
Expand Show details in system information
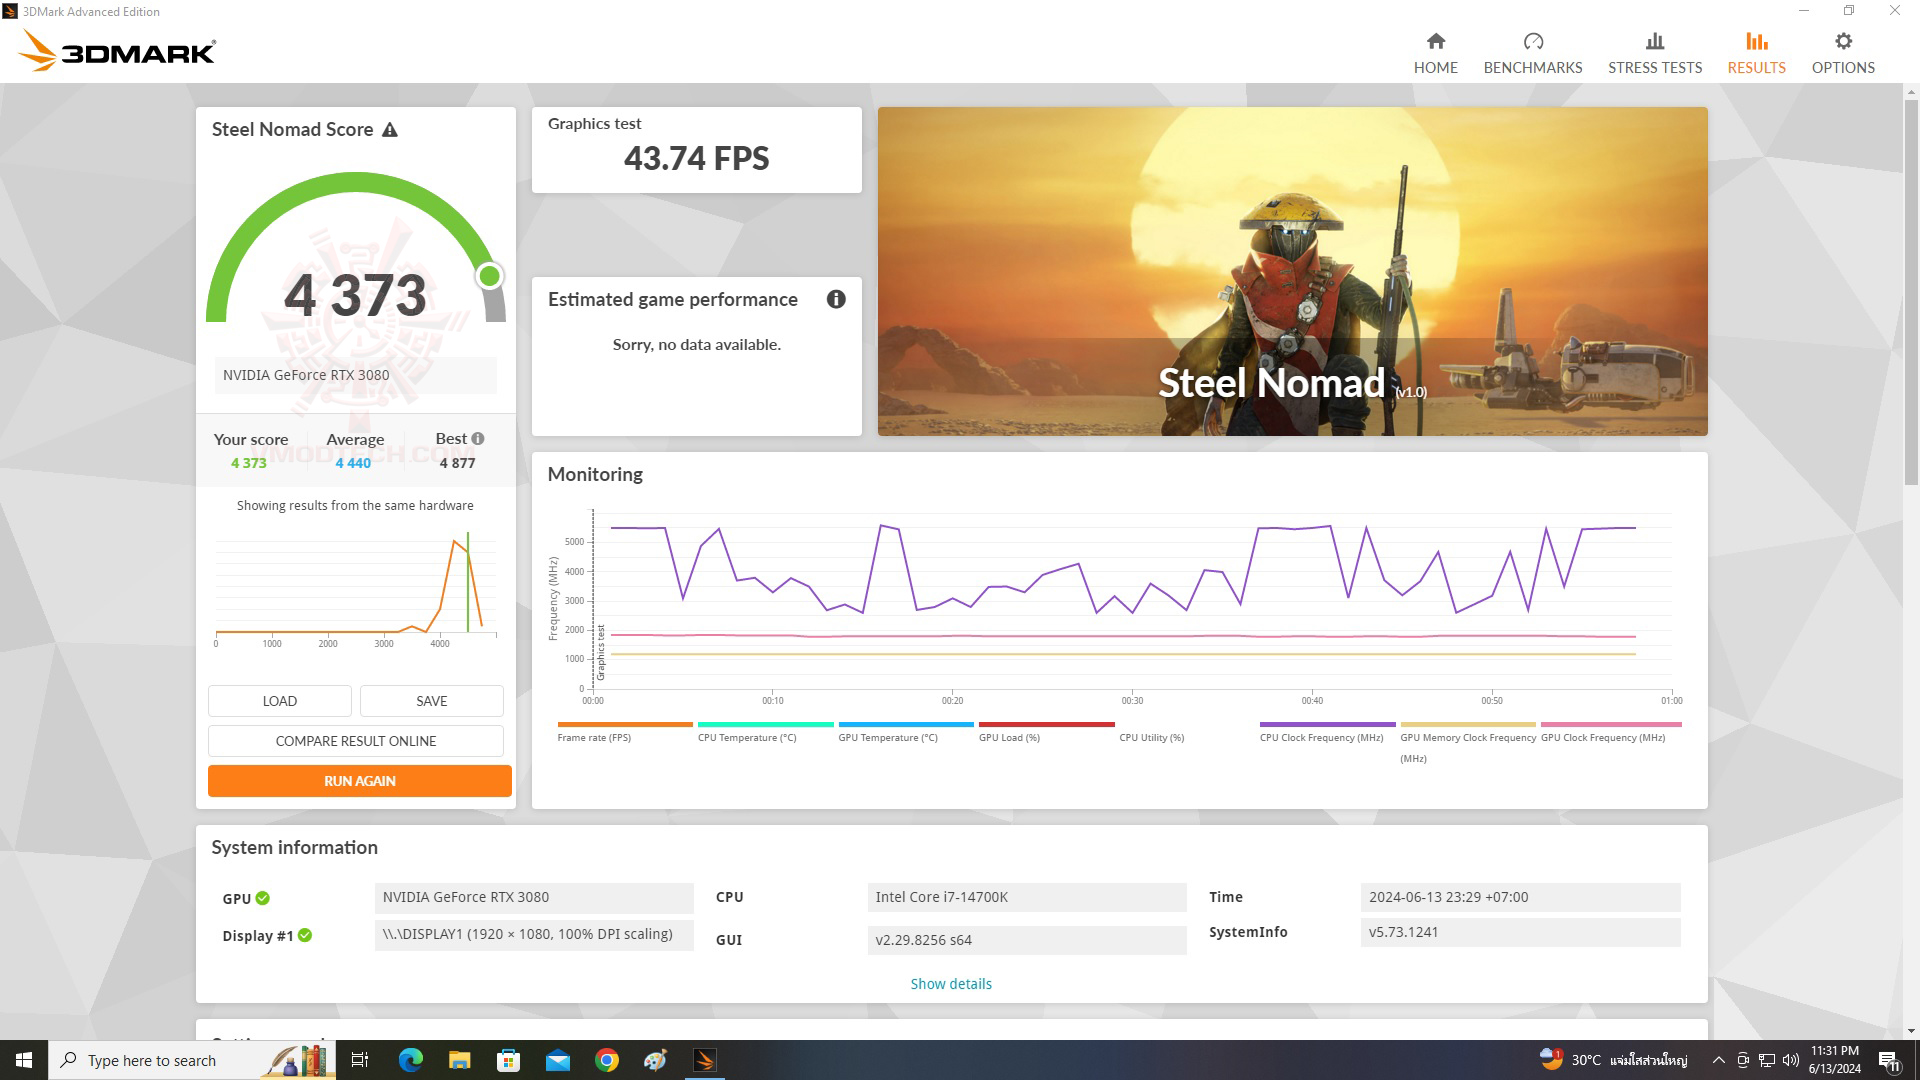click(952, 982)
